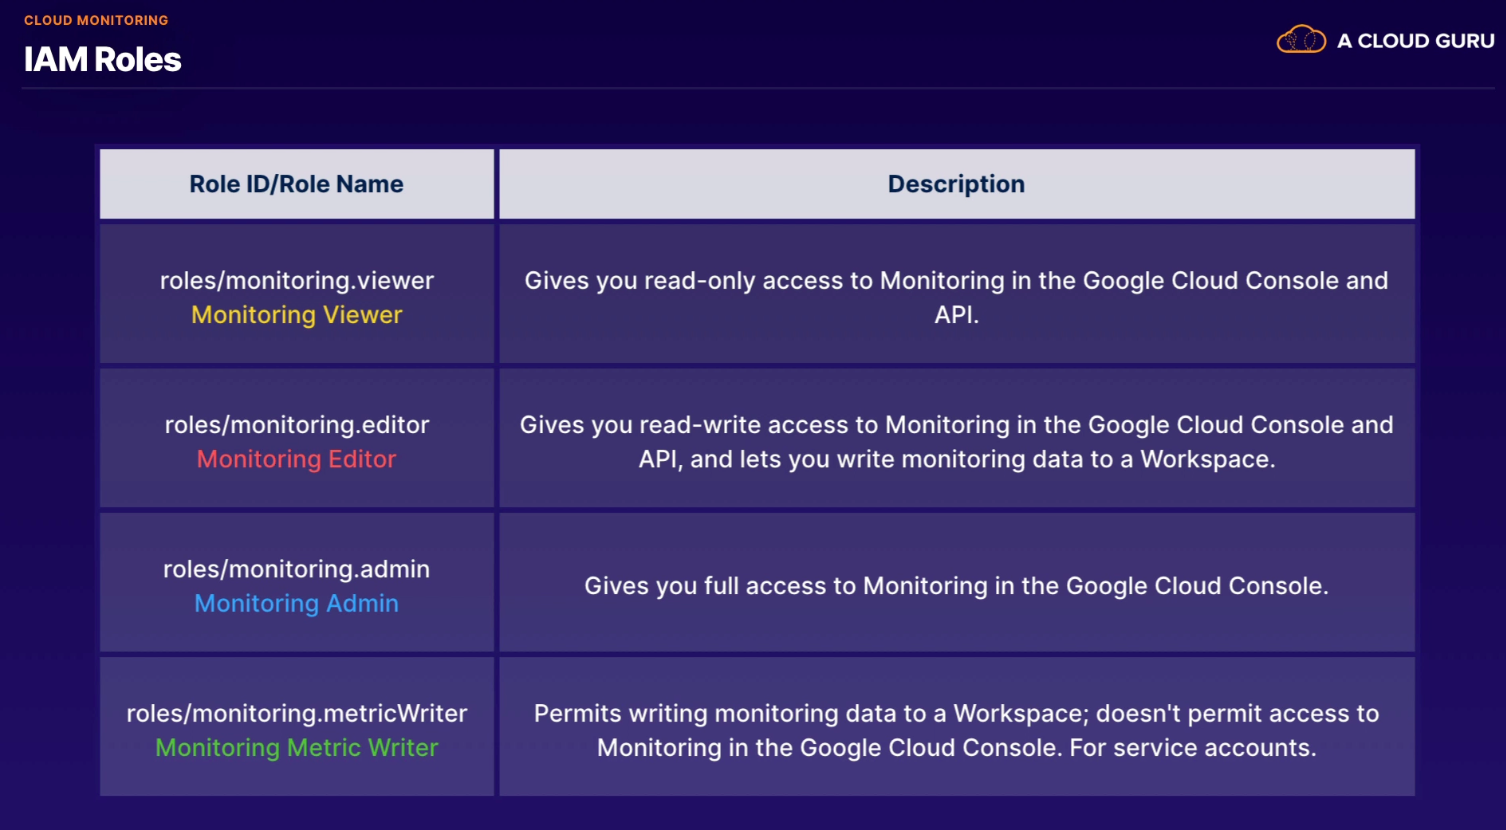Screen dimensions: 1506x830
Task: Select the 'roles/monitoring.viewer' role ID text
Action: [297, 281]
